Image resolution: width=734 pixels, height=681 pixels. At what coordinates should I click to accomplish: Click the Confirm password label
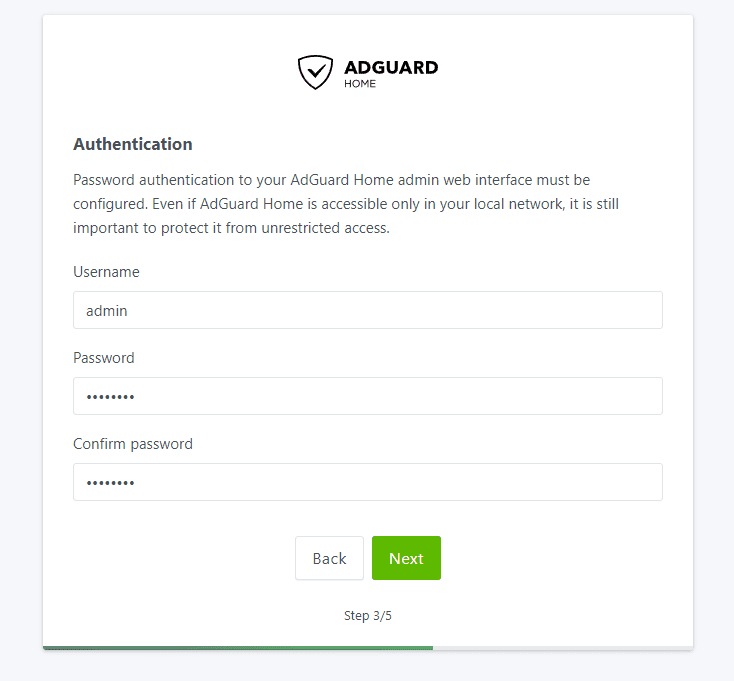(132, 444)
